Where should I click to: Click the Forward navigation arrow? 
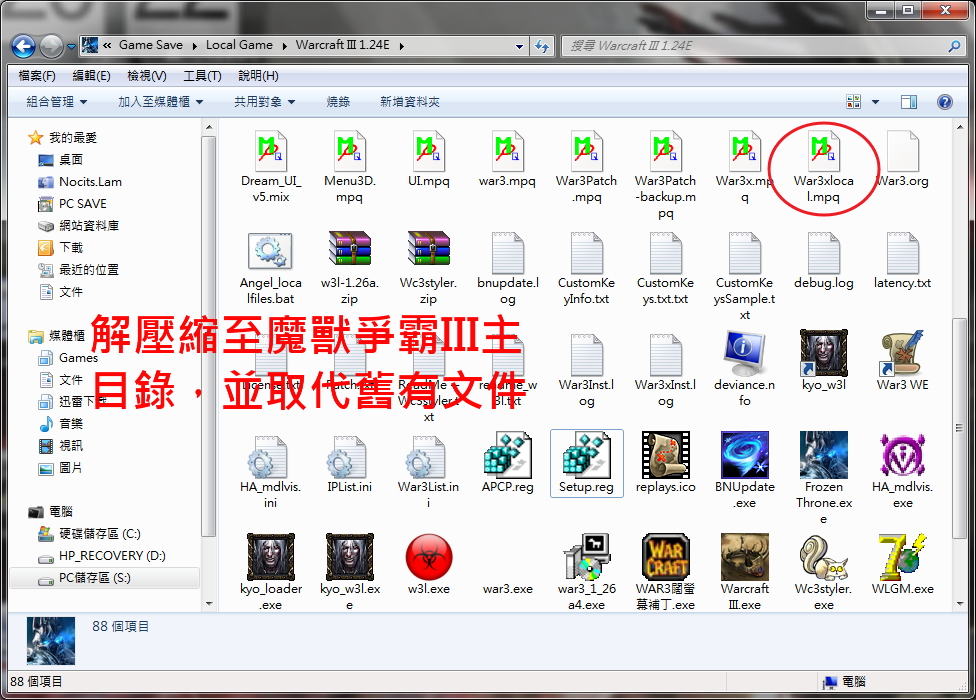[52, 46]
